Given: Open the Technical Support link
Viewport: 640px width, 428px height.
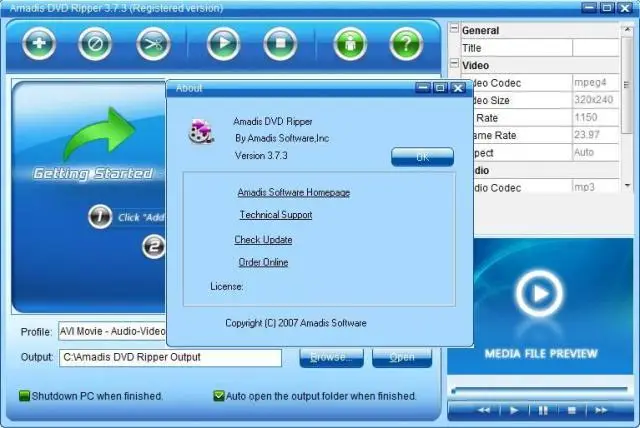Looking at the screenshot, I should (x=276, y=215).
